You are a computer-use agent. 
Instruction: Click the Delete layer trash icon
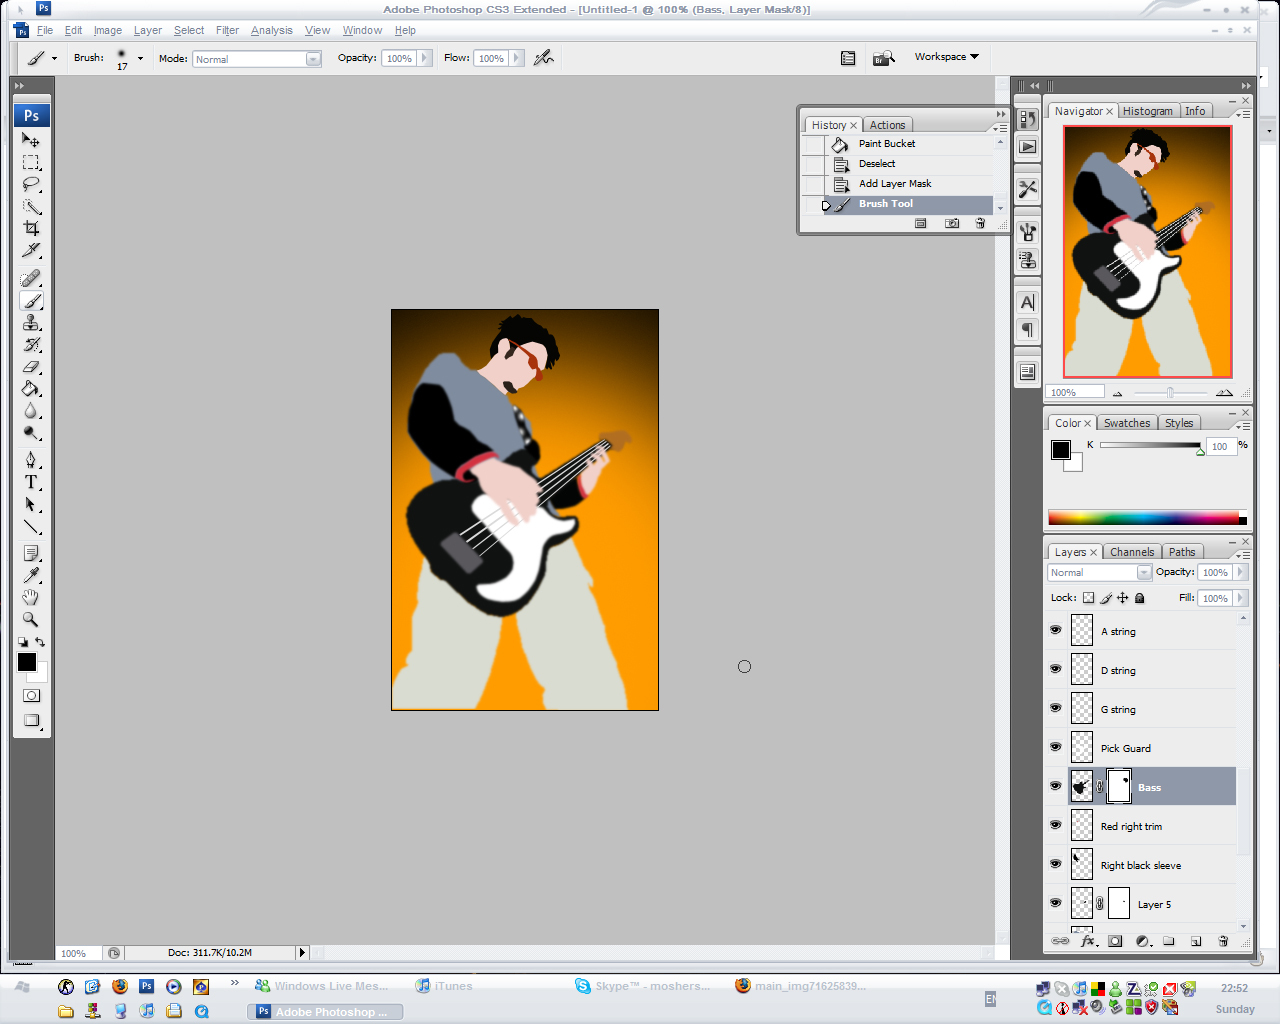click(1222, 941)
